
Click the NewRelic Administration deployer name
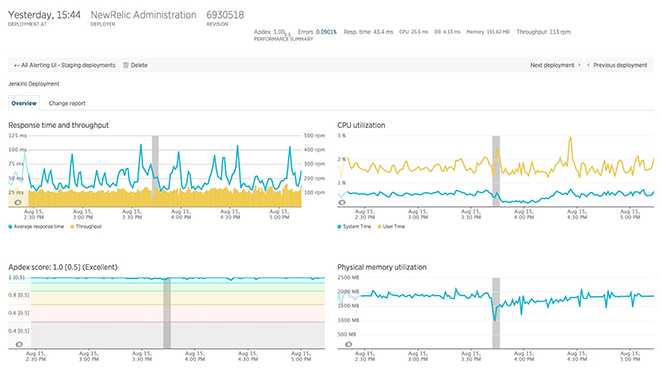click(144, 15)
